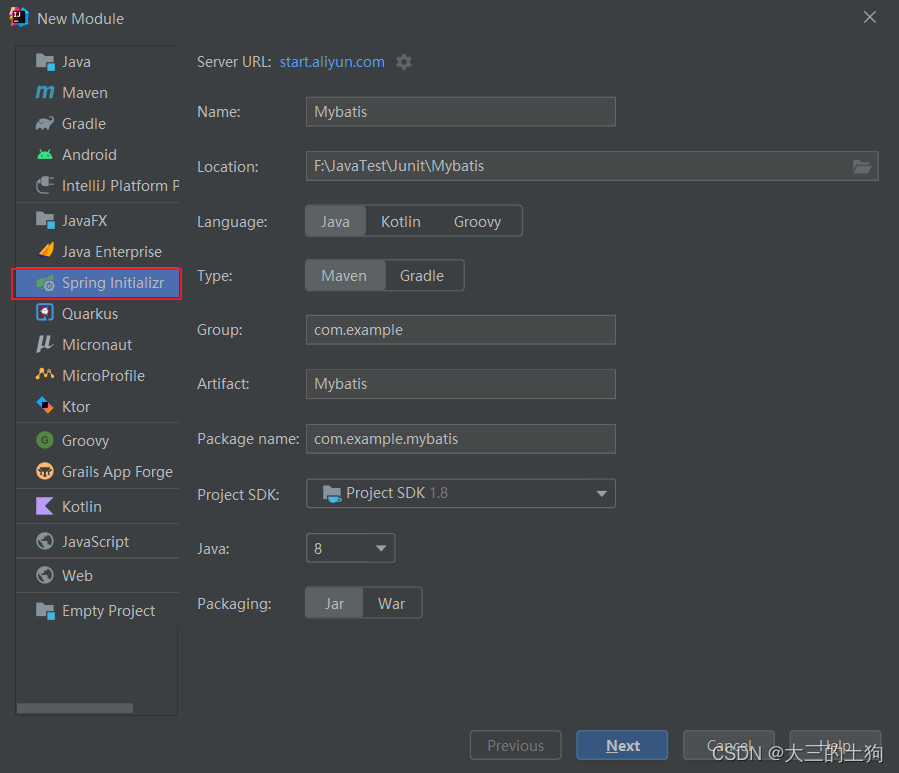The image size is (899, 773).
Task: Click the Cancel button
Action: click(729, 745)
